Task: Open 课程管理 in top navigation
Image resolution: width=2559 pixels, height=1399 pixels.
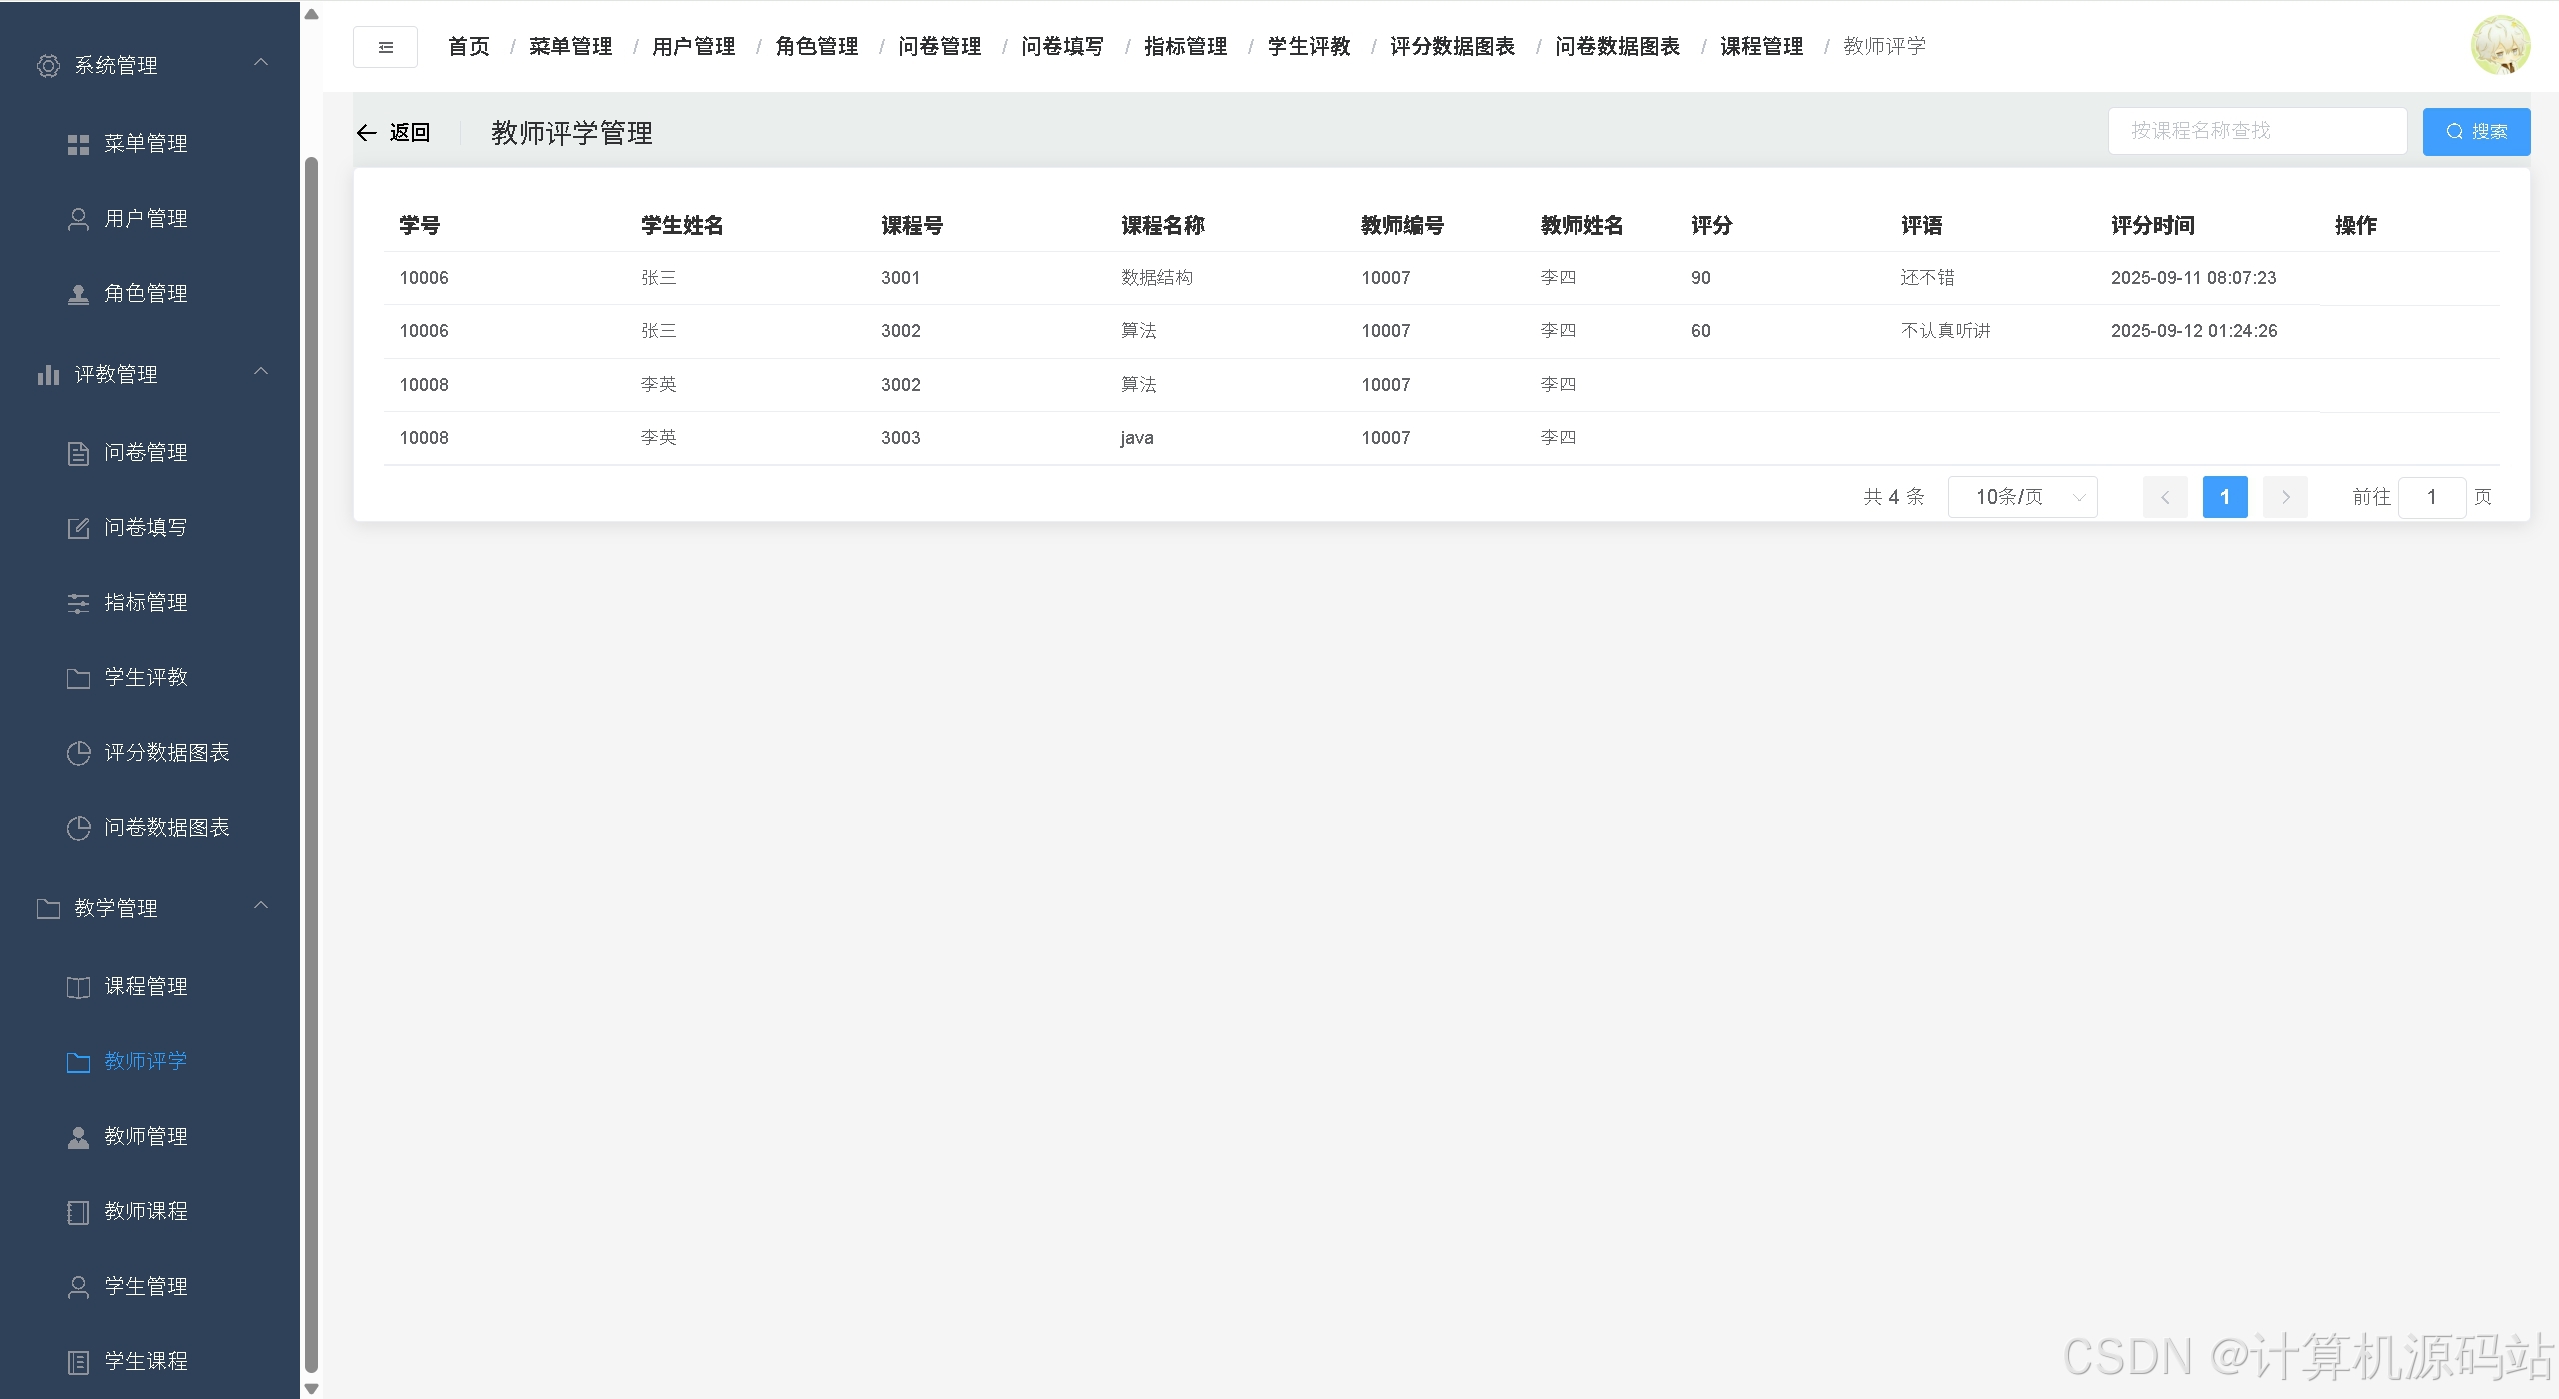Action: pos(1762,47)
